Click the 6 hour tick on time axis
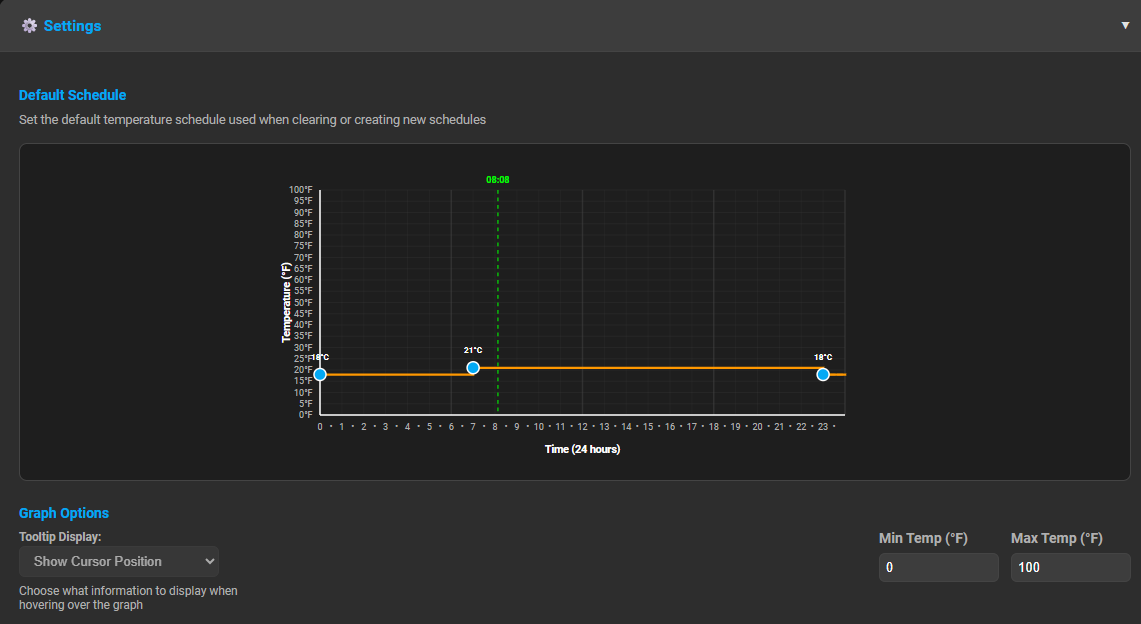Viewport: 1141px width, 624px height. point(451,427)
